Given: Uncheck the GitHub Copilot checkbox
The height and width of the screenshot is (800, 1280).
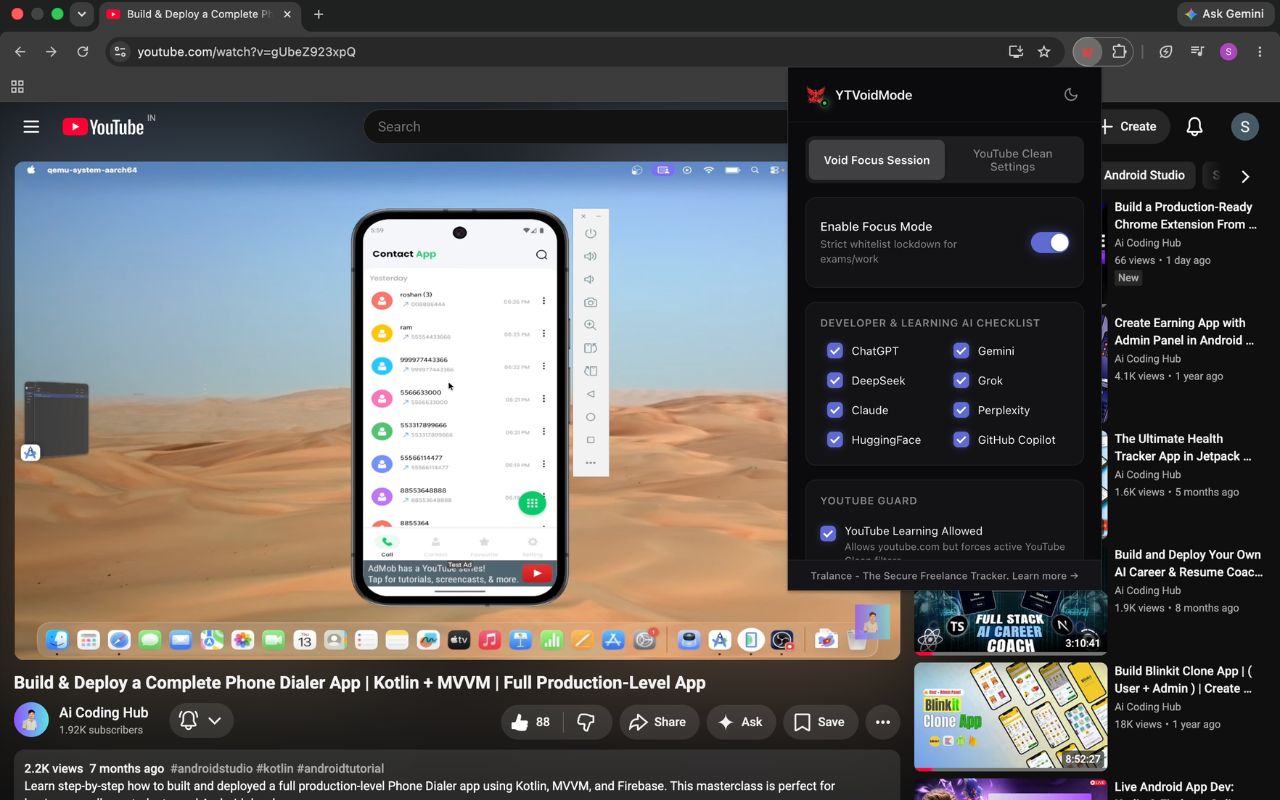Looking at the screenshot, I should tap(961, 439).
